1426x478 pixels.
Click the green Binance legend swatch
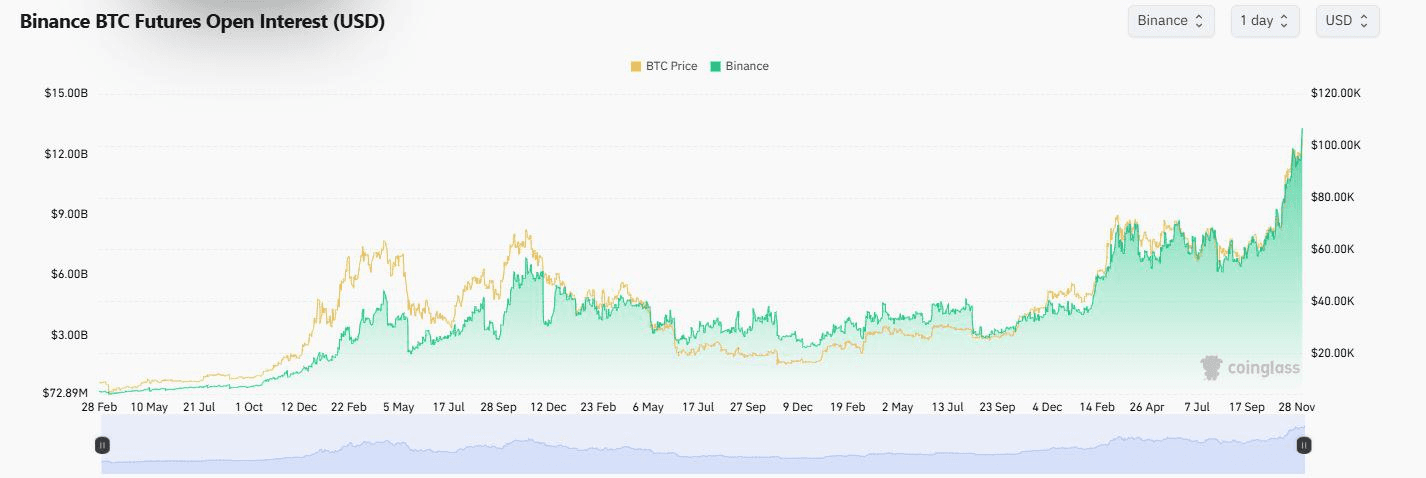[x=716, y=66]
